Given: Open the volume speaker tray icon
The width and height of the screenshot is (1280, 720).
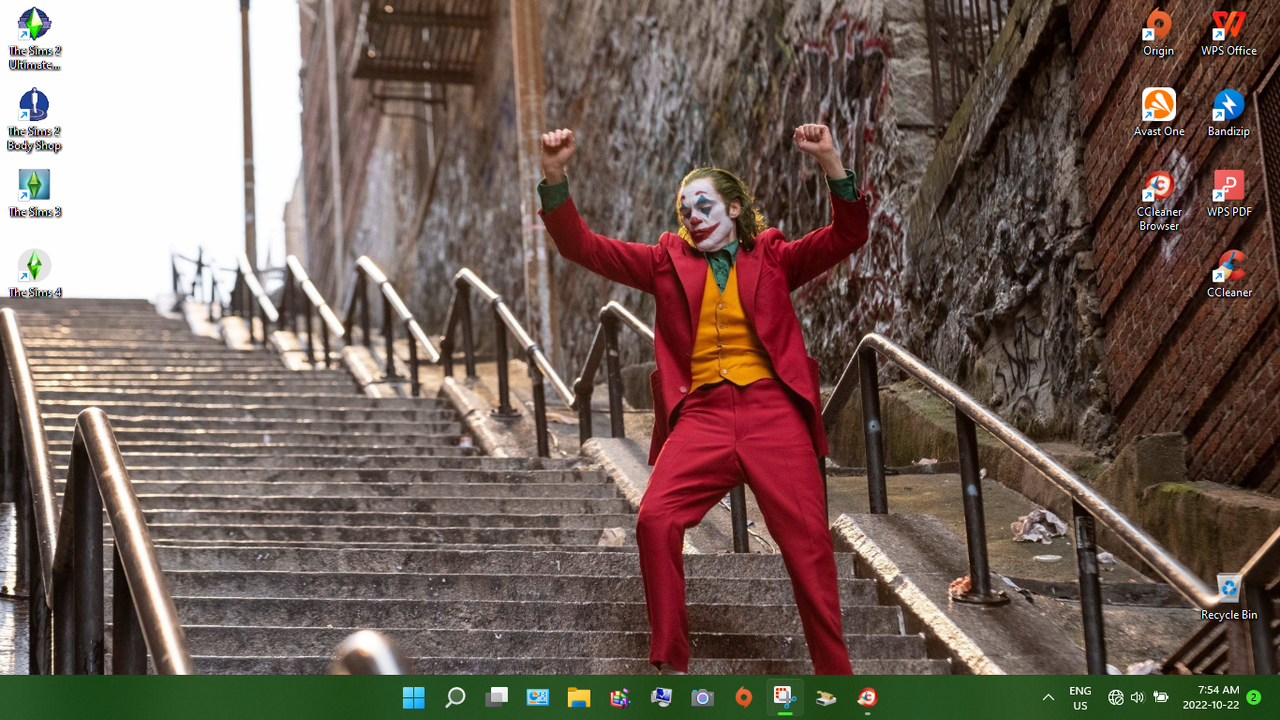Looking at the screenshot, I should pos(1137,697).
